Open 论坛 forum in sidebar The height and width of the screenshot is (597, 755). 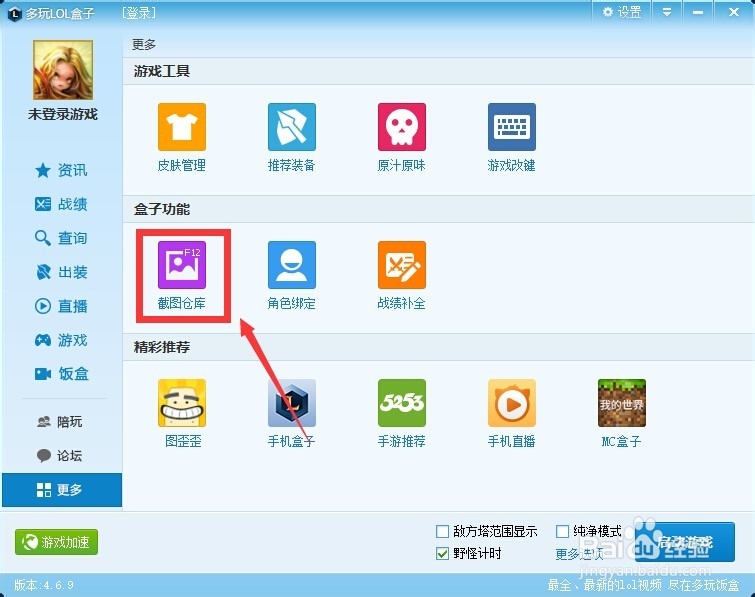(60, 455)
